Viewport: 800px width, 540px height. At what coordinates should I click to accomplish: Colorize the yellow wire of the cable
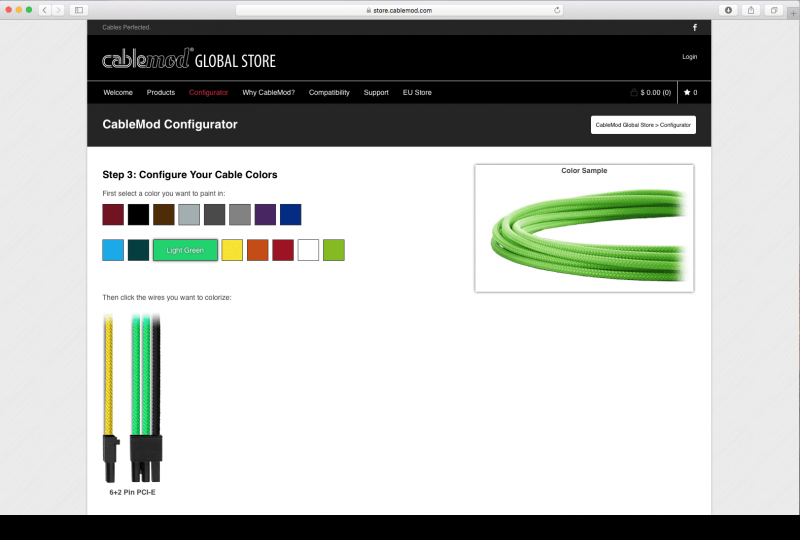[x=108, y=375]
